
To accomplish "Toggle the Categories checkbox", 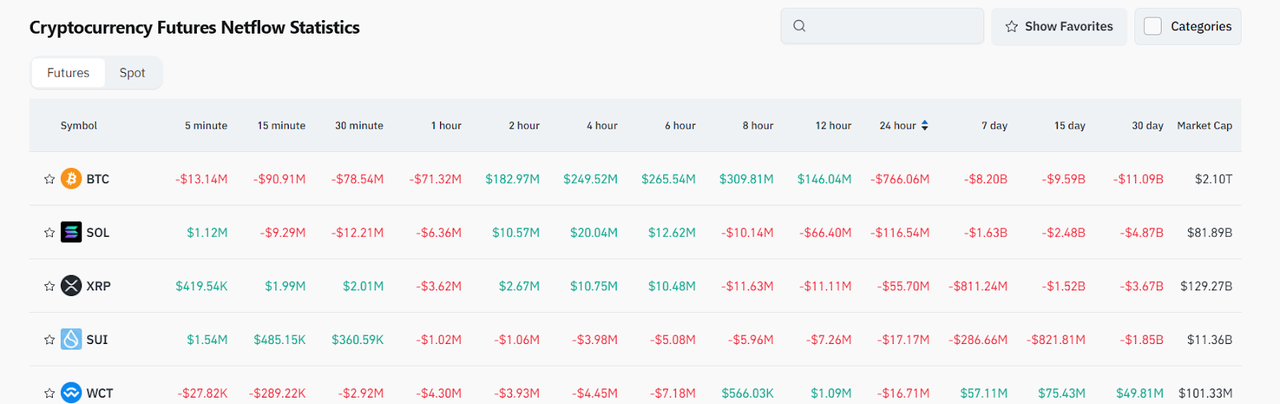I will 1153,26.
